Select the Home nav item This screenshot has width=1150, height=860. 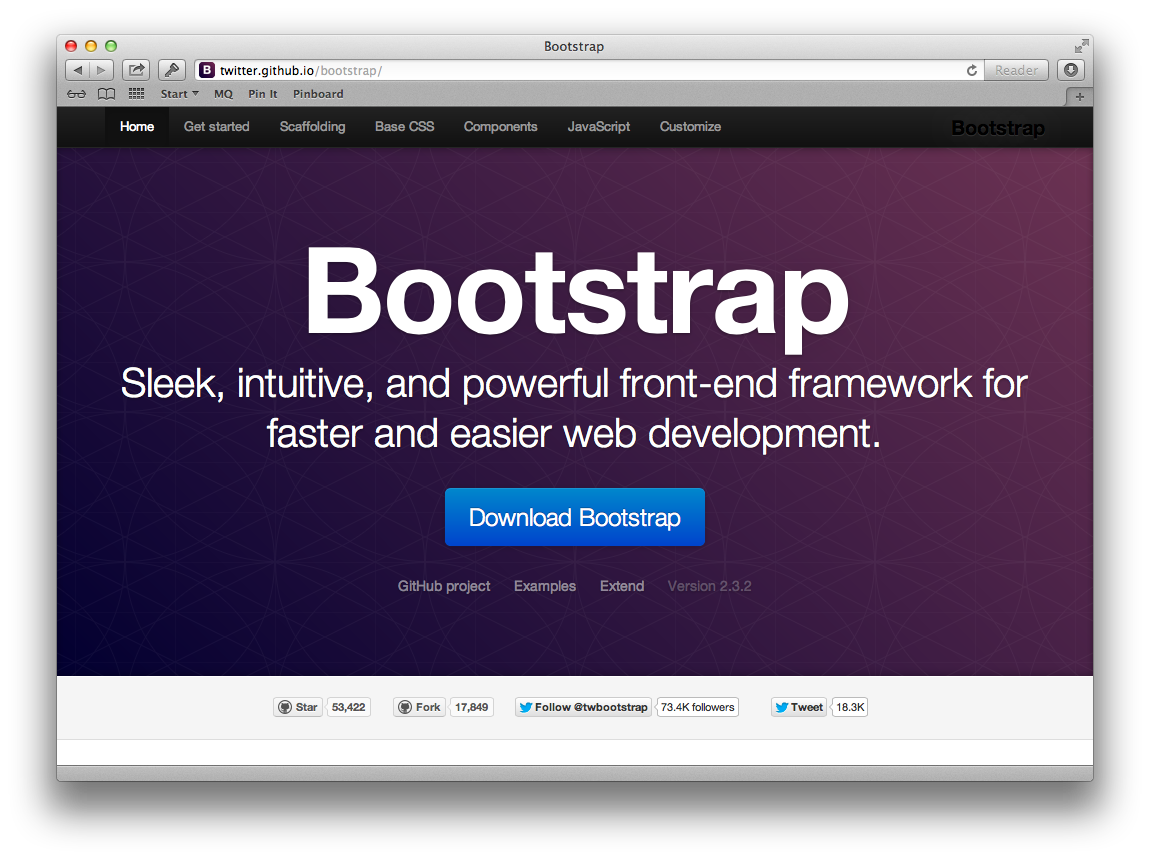pyautogui.click(x=137, y=127)
